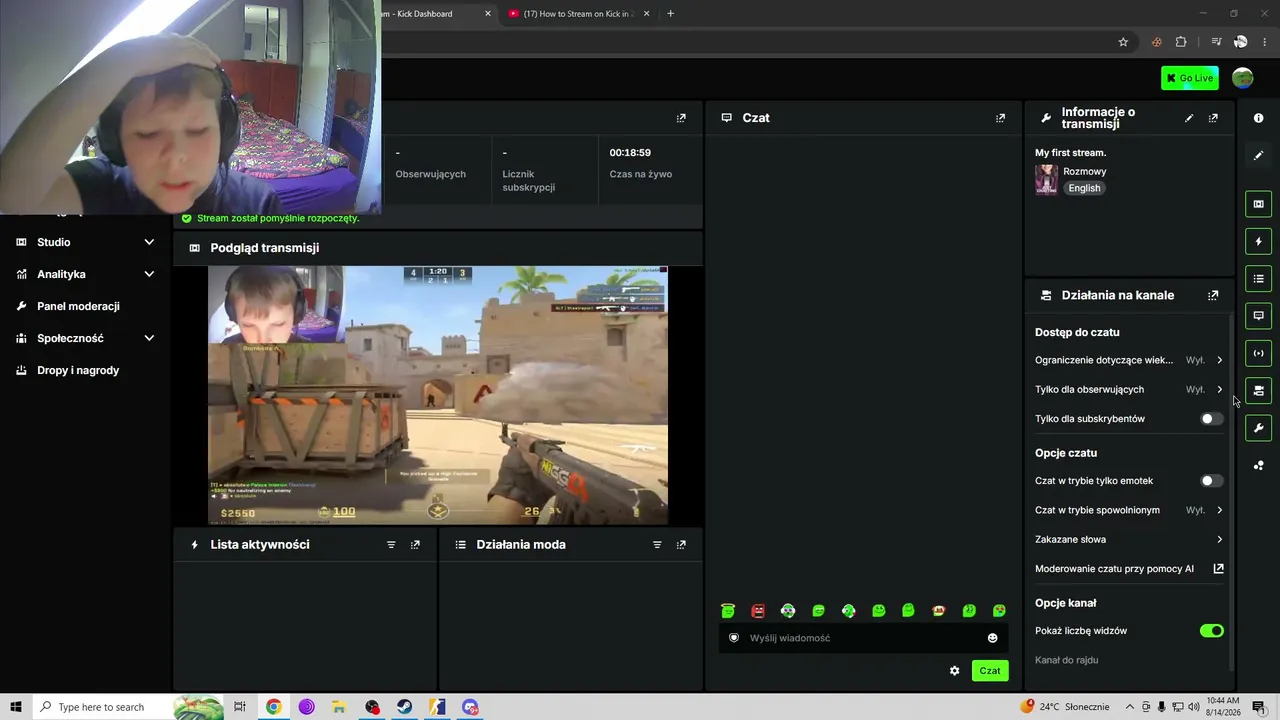Click the pencil icon in the right sidebar
The width and height of the screenshot is (1280, 720).
[1258, 155]
